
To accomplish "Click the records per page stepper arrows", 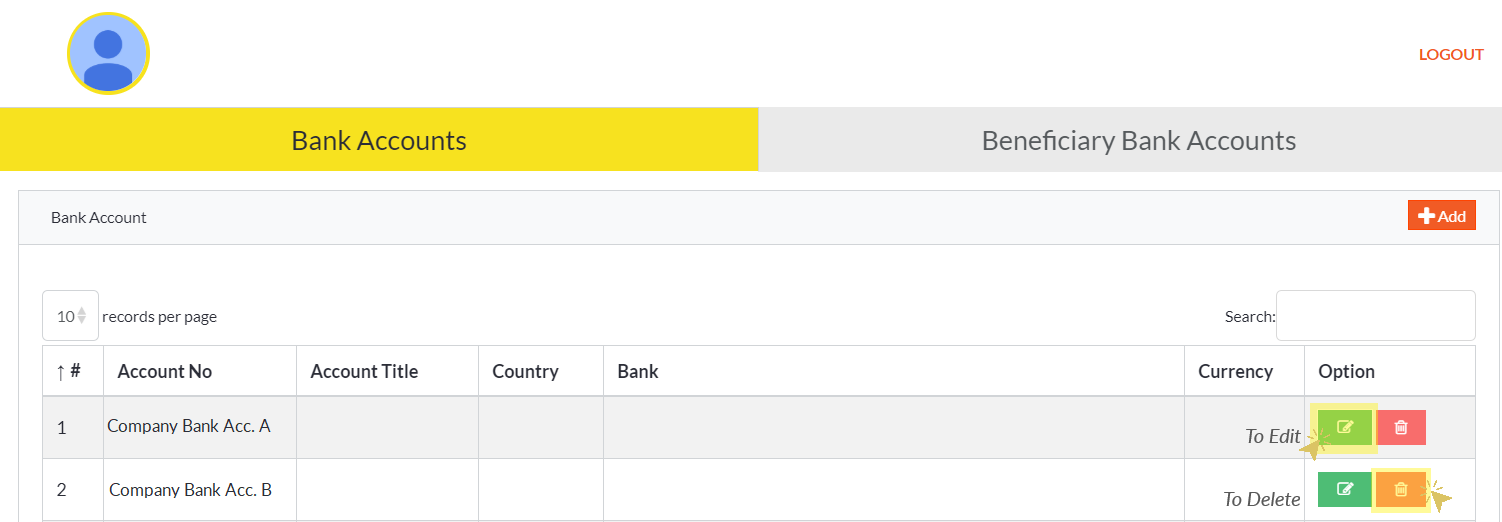I will [82, 316].
